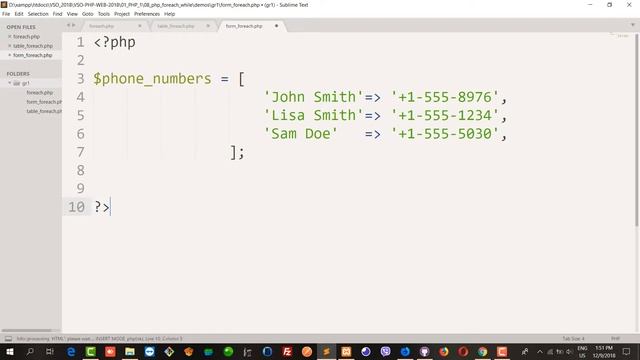640x360 pixels.
Task: Click the '+1-555-8976' string
Action: [445, 97]
